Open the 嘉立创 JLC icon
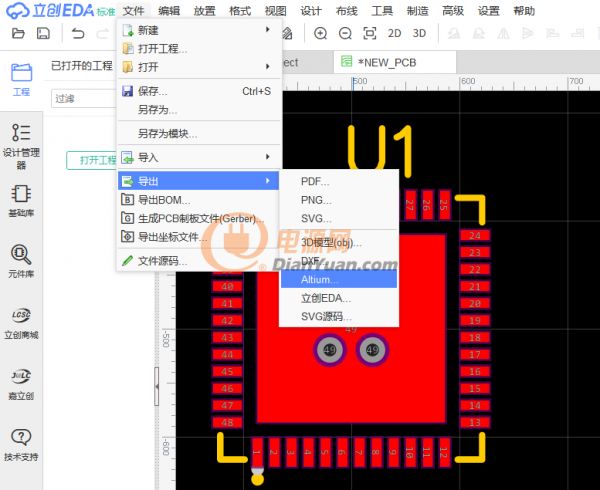 pos(21,384)
